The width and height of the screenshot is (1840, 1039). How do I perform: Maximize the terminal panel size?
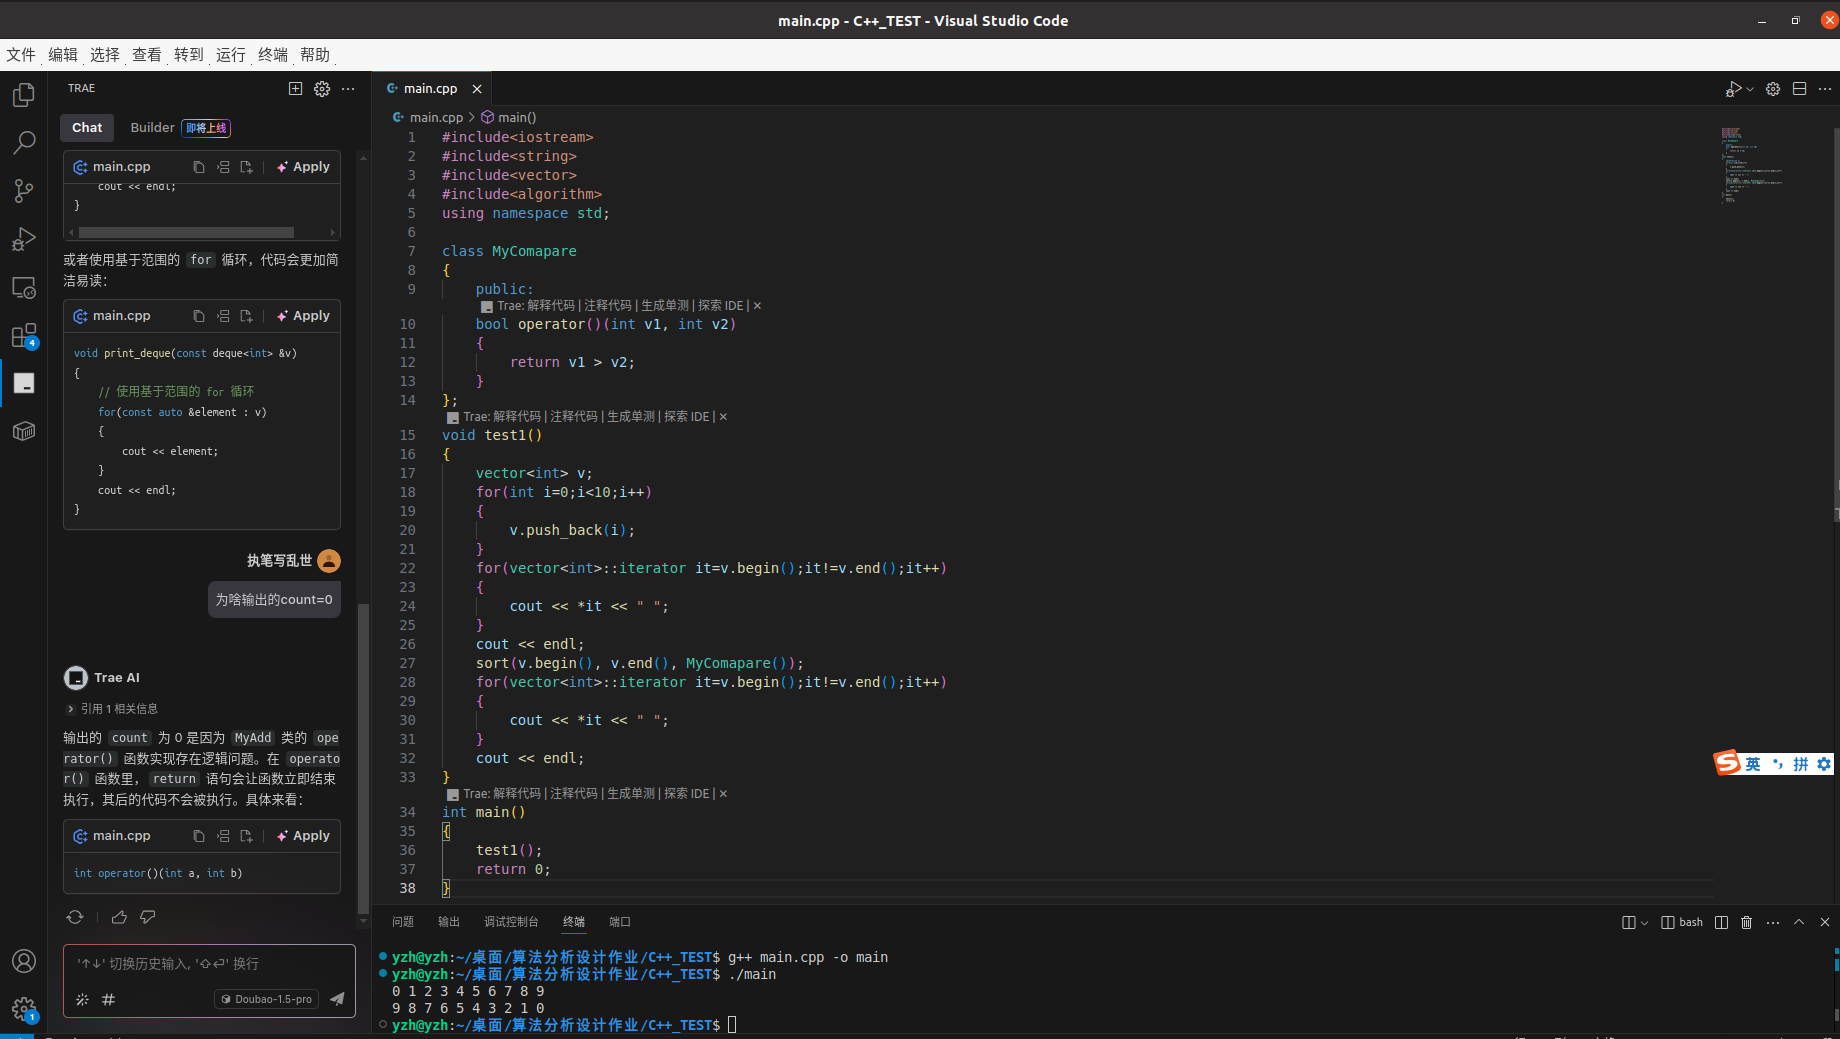(x=1799, y=922)
